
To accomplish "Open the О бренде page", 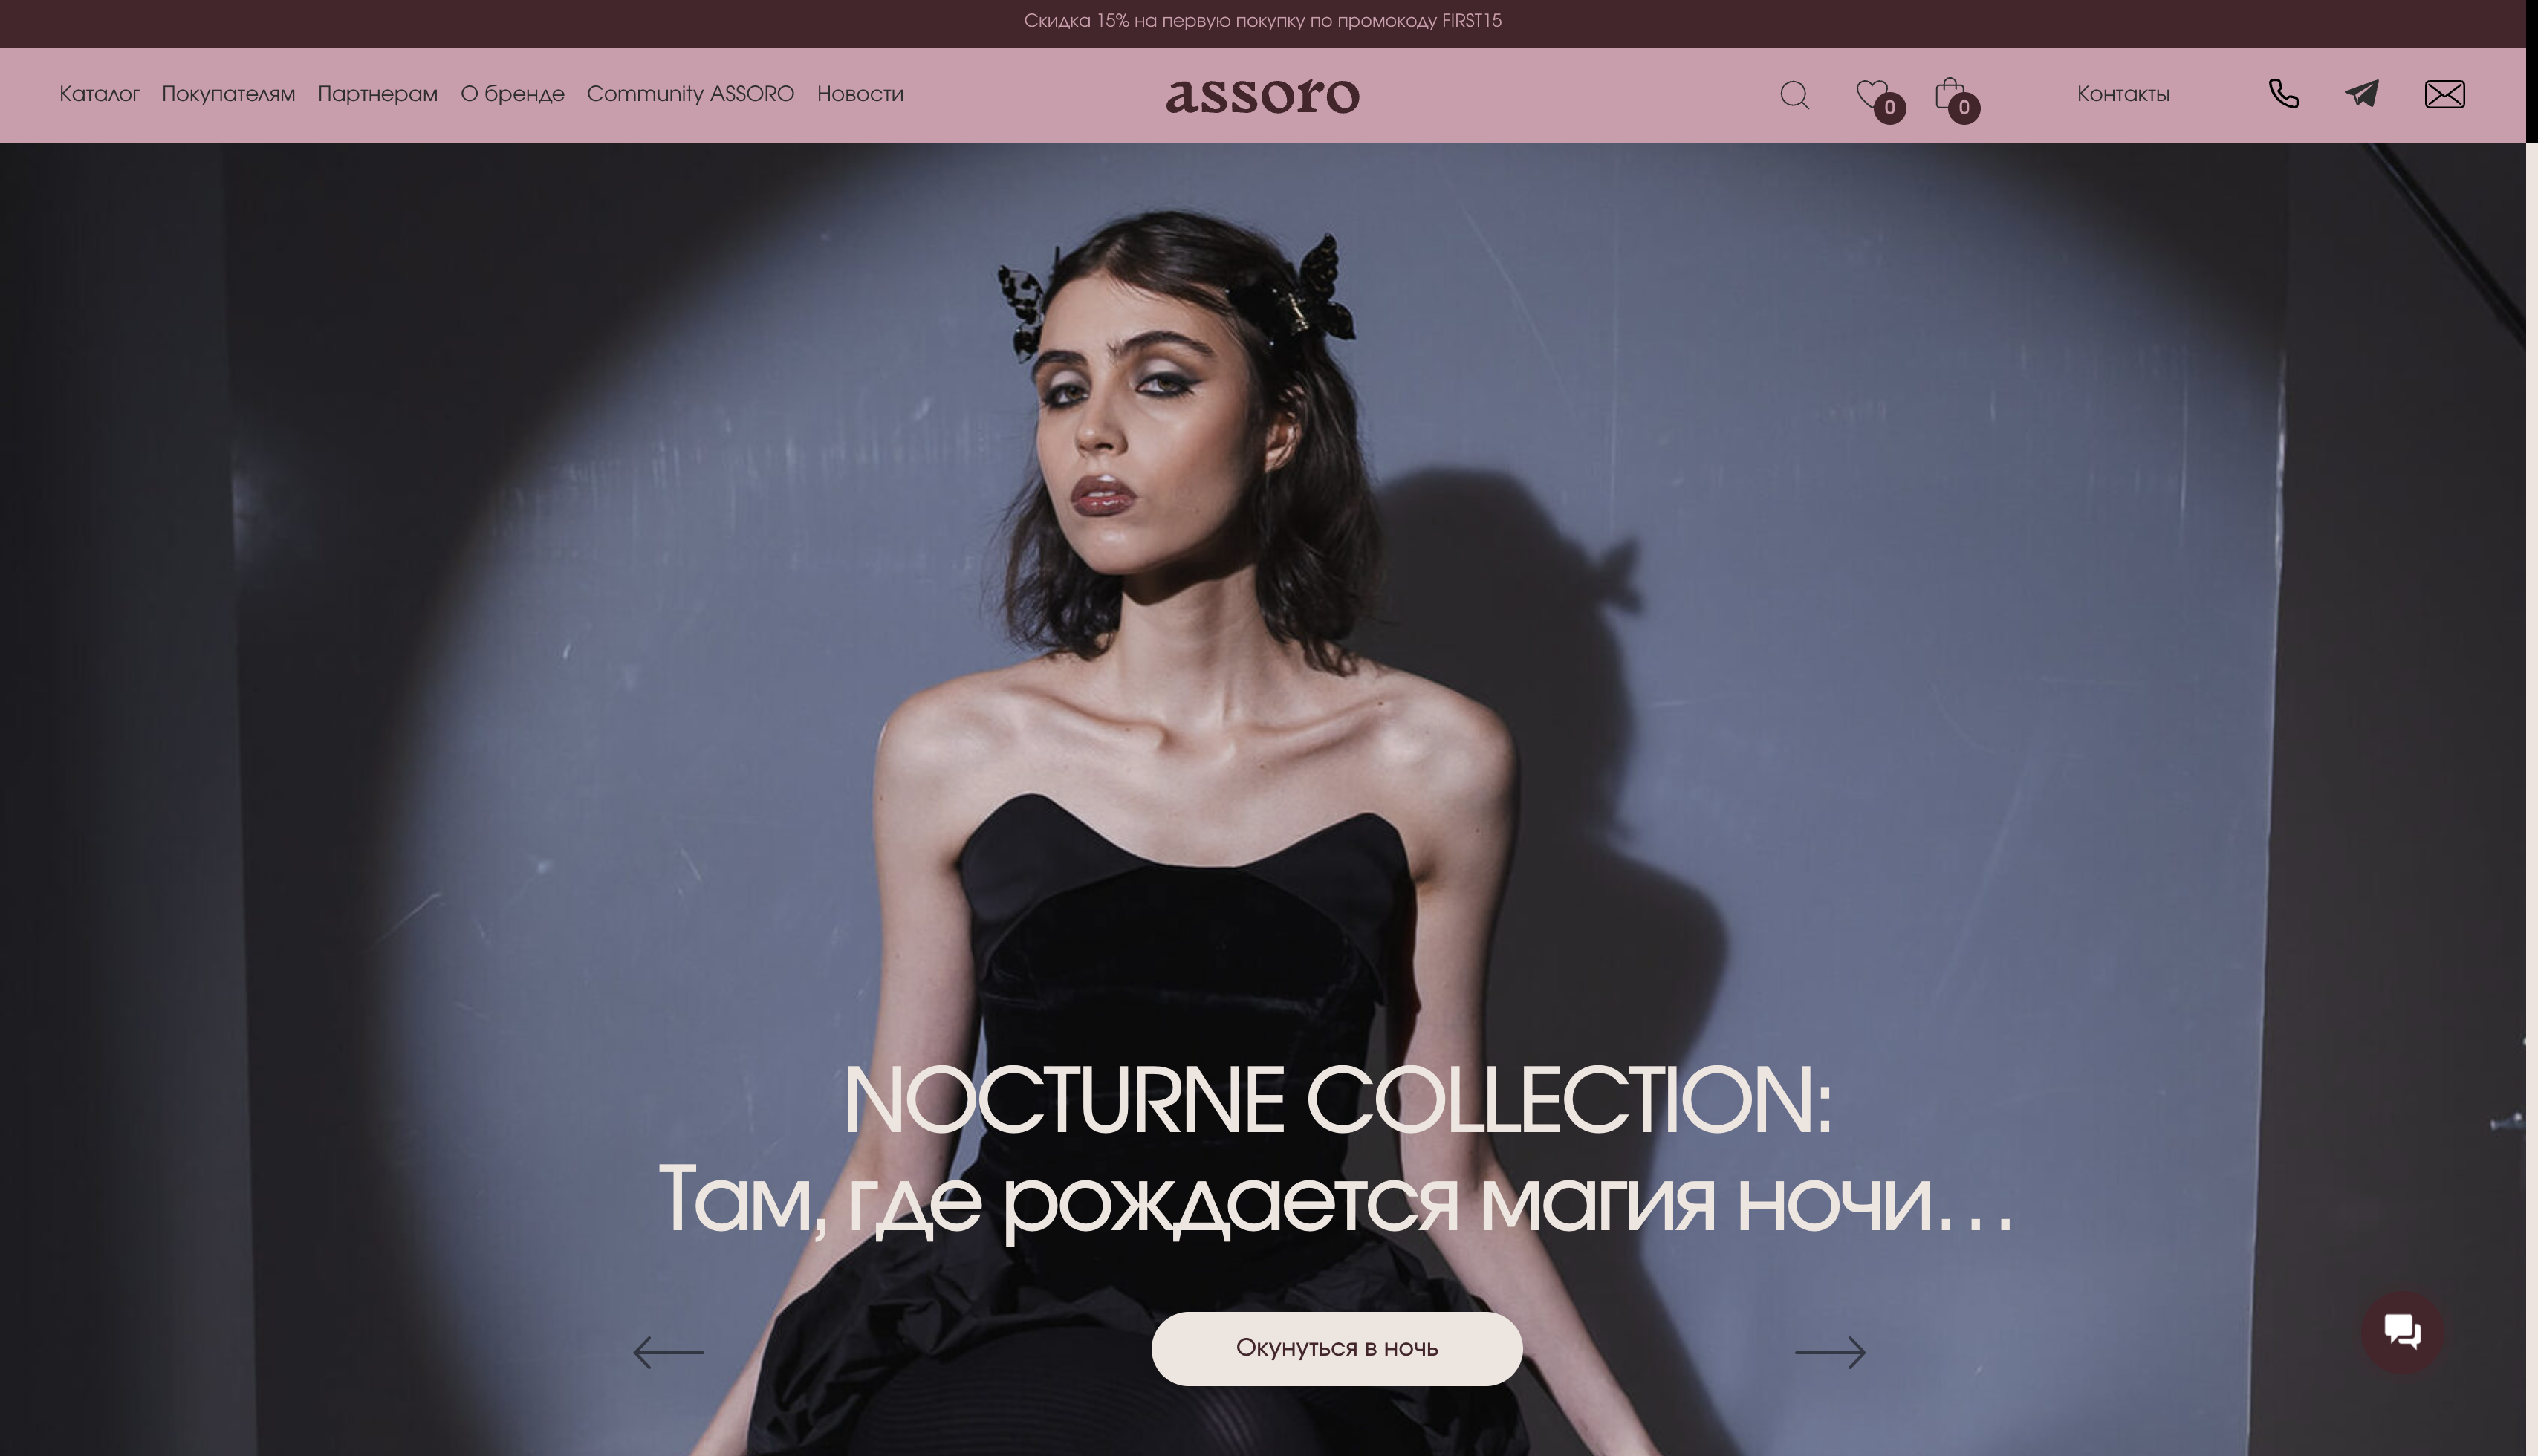I will 512,94.
